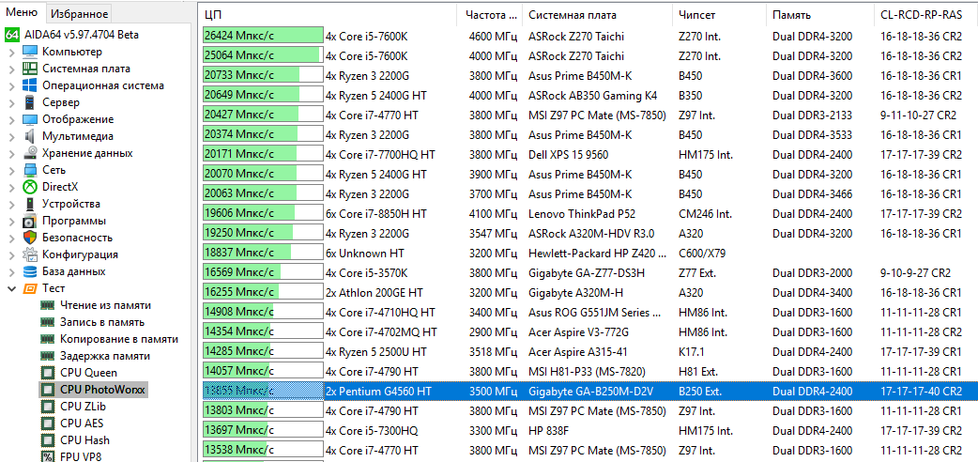Image resolution: width=978 pixels, height=462 pixels.
Task: Click the Network icon in the sidebar
Action: [x=29, y=170]
